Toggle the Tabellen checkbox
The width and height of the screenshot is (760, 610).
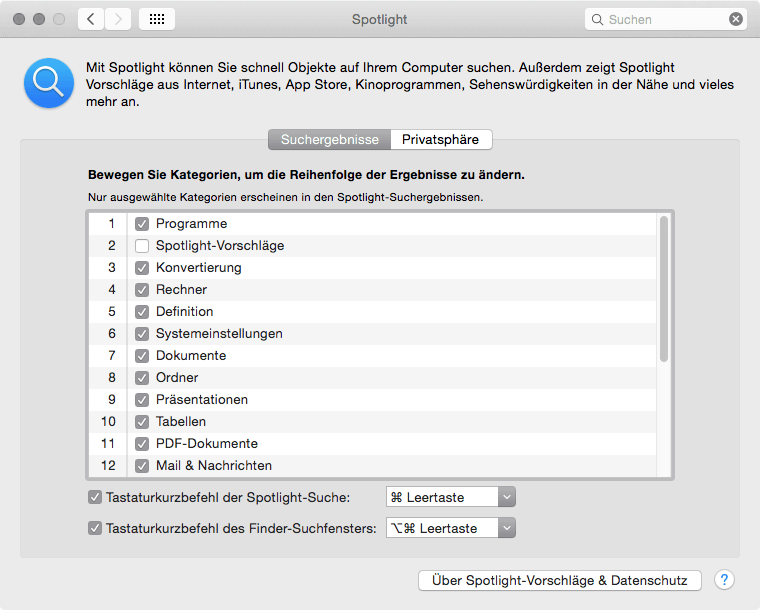(x=142, y=422)
